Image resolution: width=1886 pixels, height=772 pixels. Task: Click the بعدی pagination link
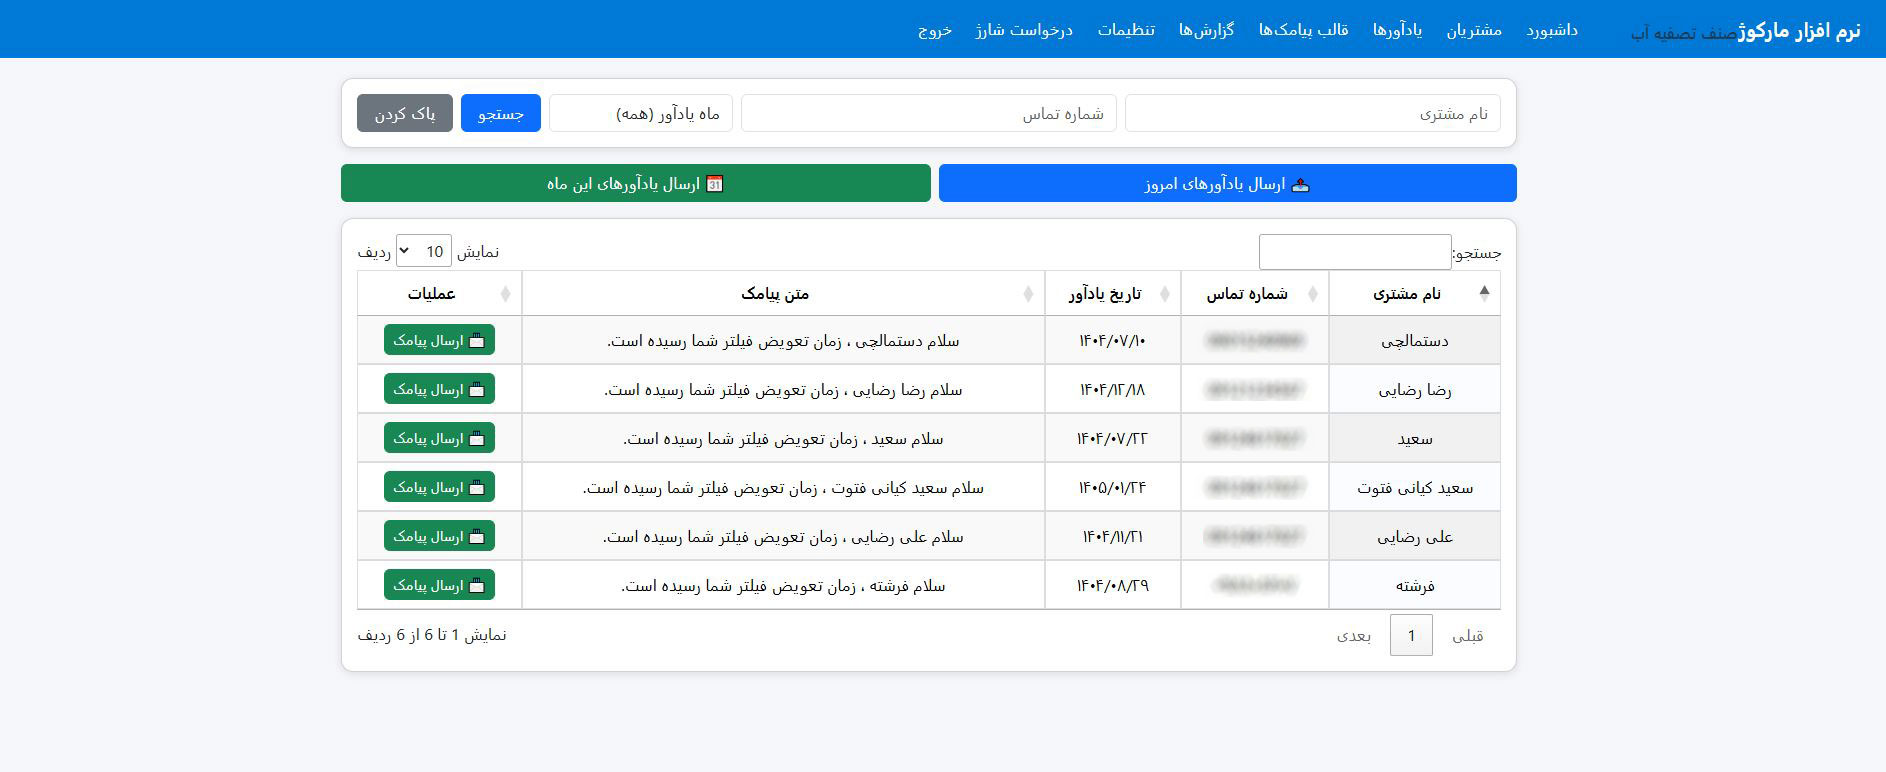[1354, 636]
